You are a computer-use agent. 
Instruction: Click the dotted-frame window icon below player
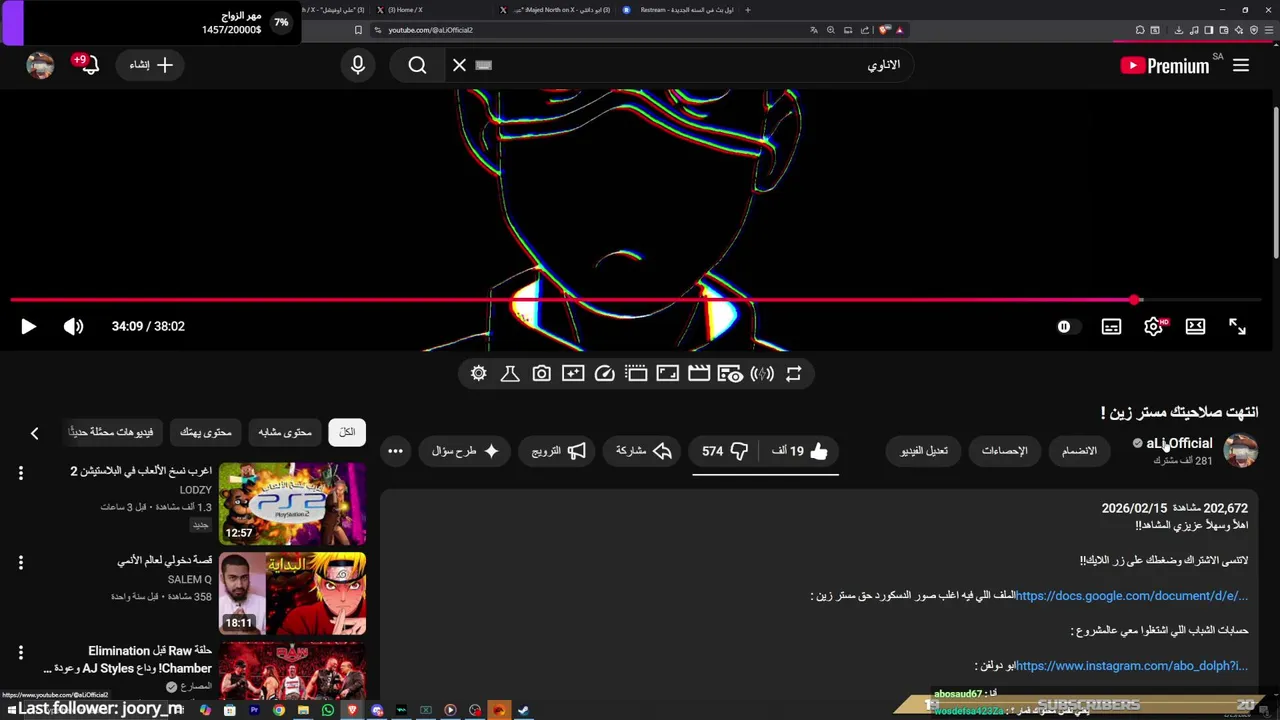pyautogui.click(x=636, y=373)
